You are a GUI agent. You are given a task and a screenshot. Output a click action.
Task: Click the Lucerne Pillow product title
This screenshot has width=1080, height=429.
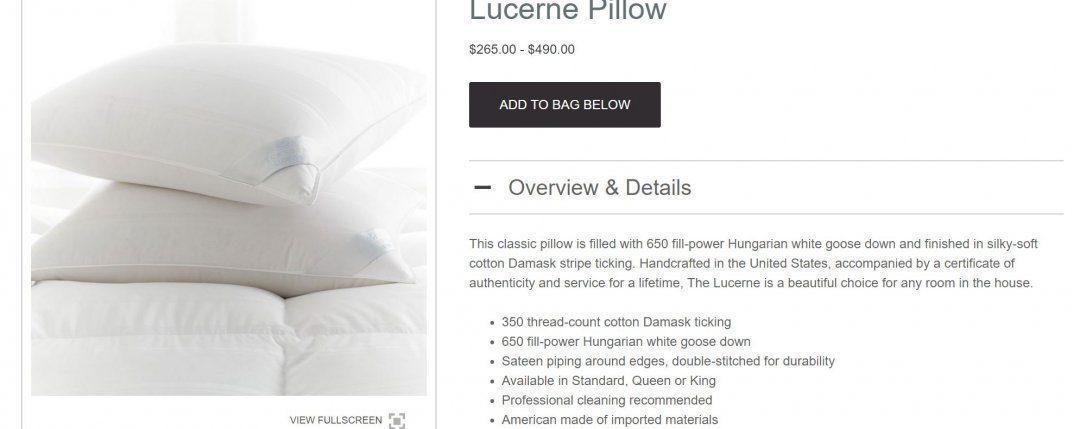click(568, 10)
